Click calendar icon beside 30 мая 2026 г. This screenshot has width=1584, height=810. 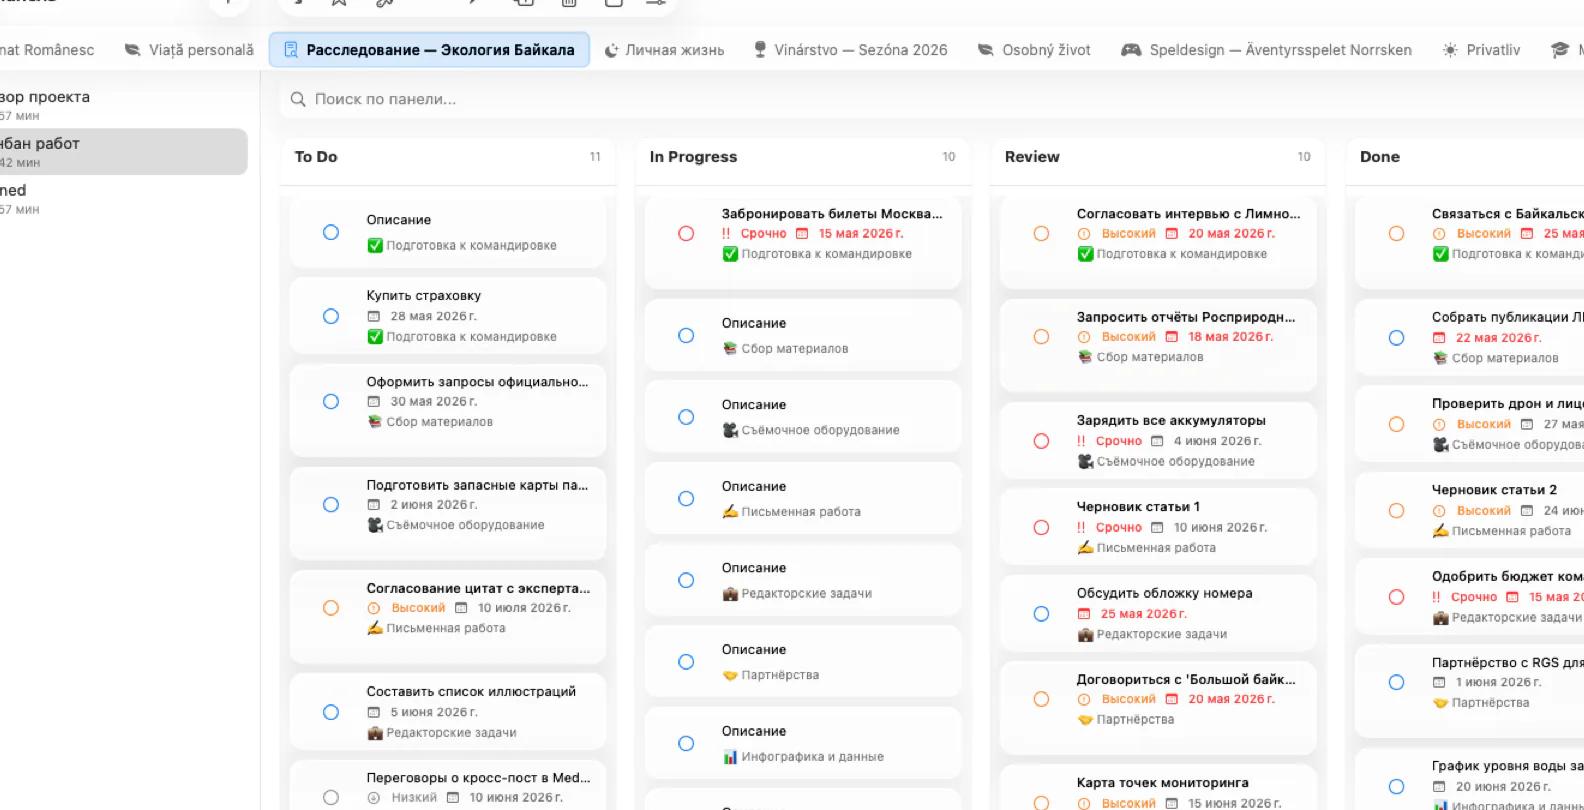pos(374,401)
